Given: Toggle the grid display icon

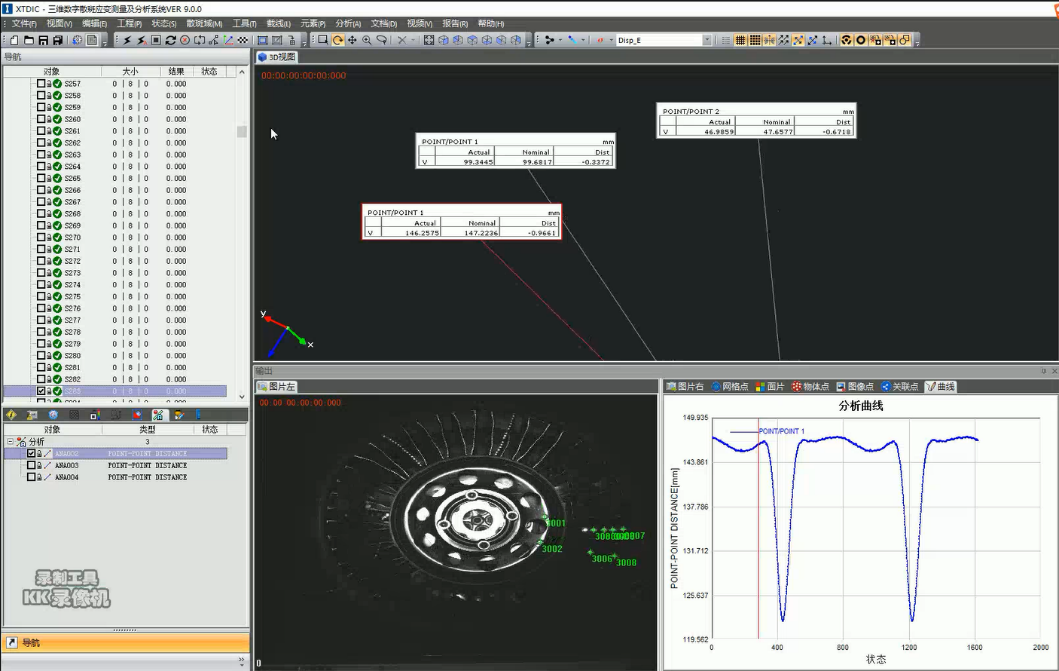Looking at the screenshot, I should (x=740, y=41).
